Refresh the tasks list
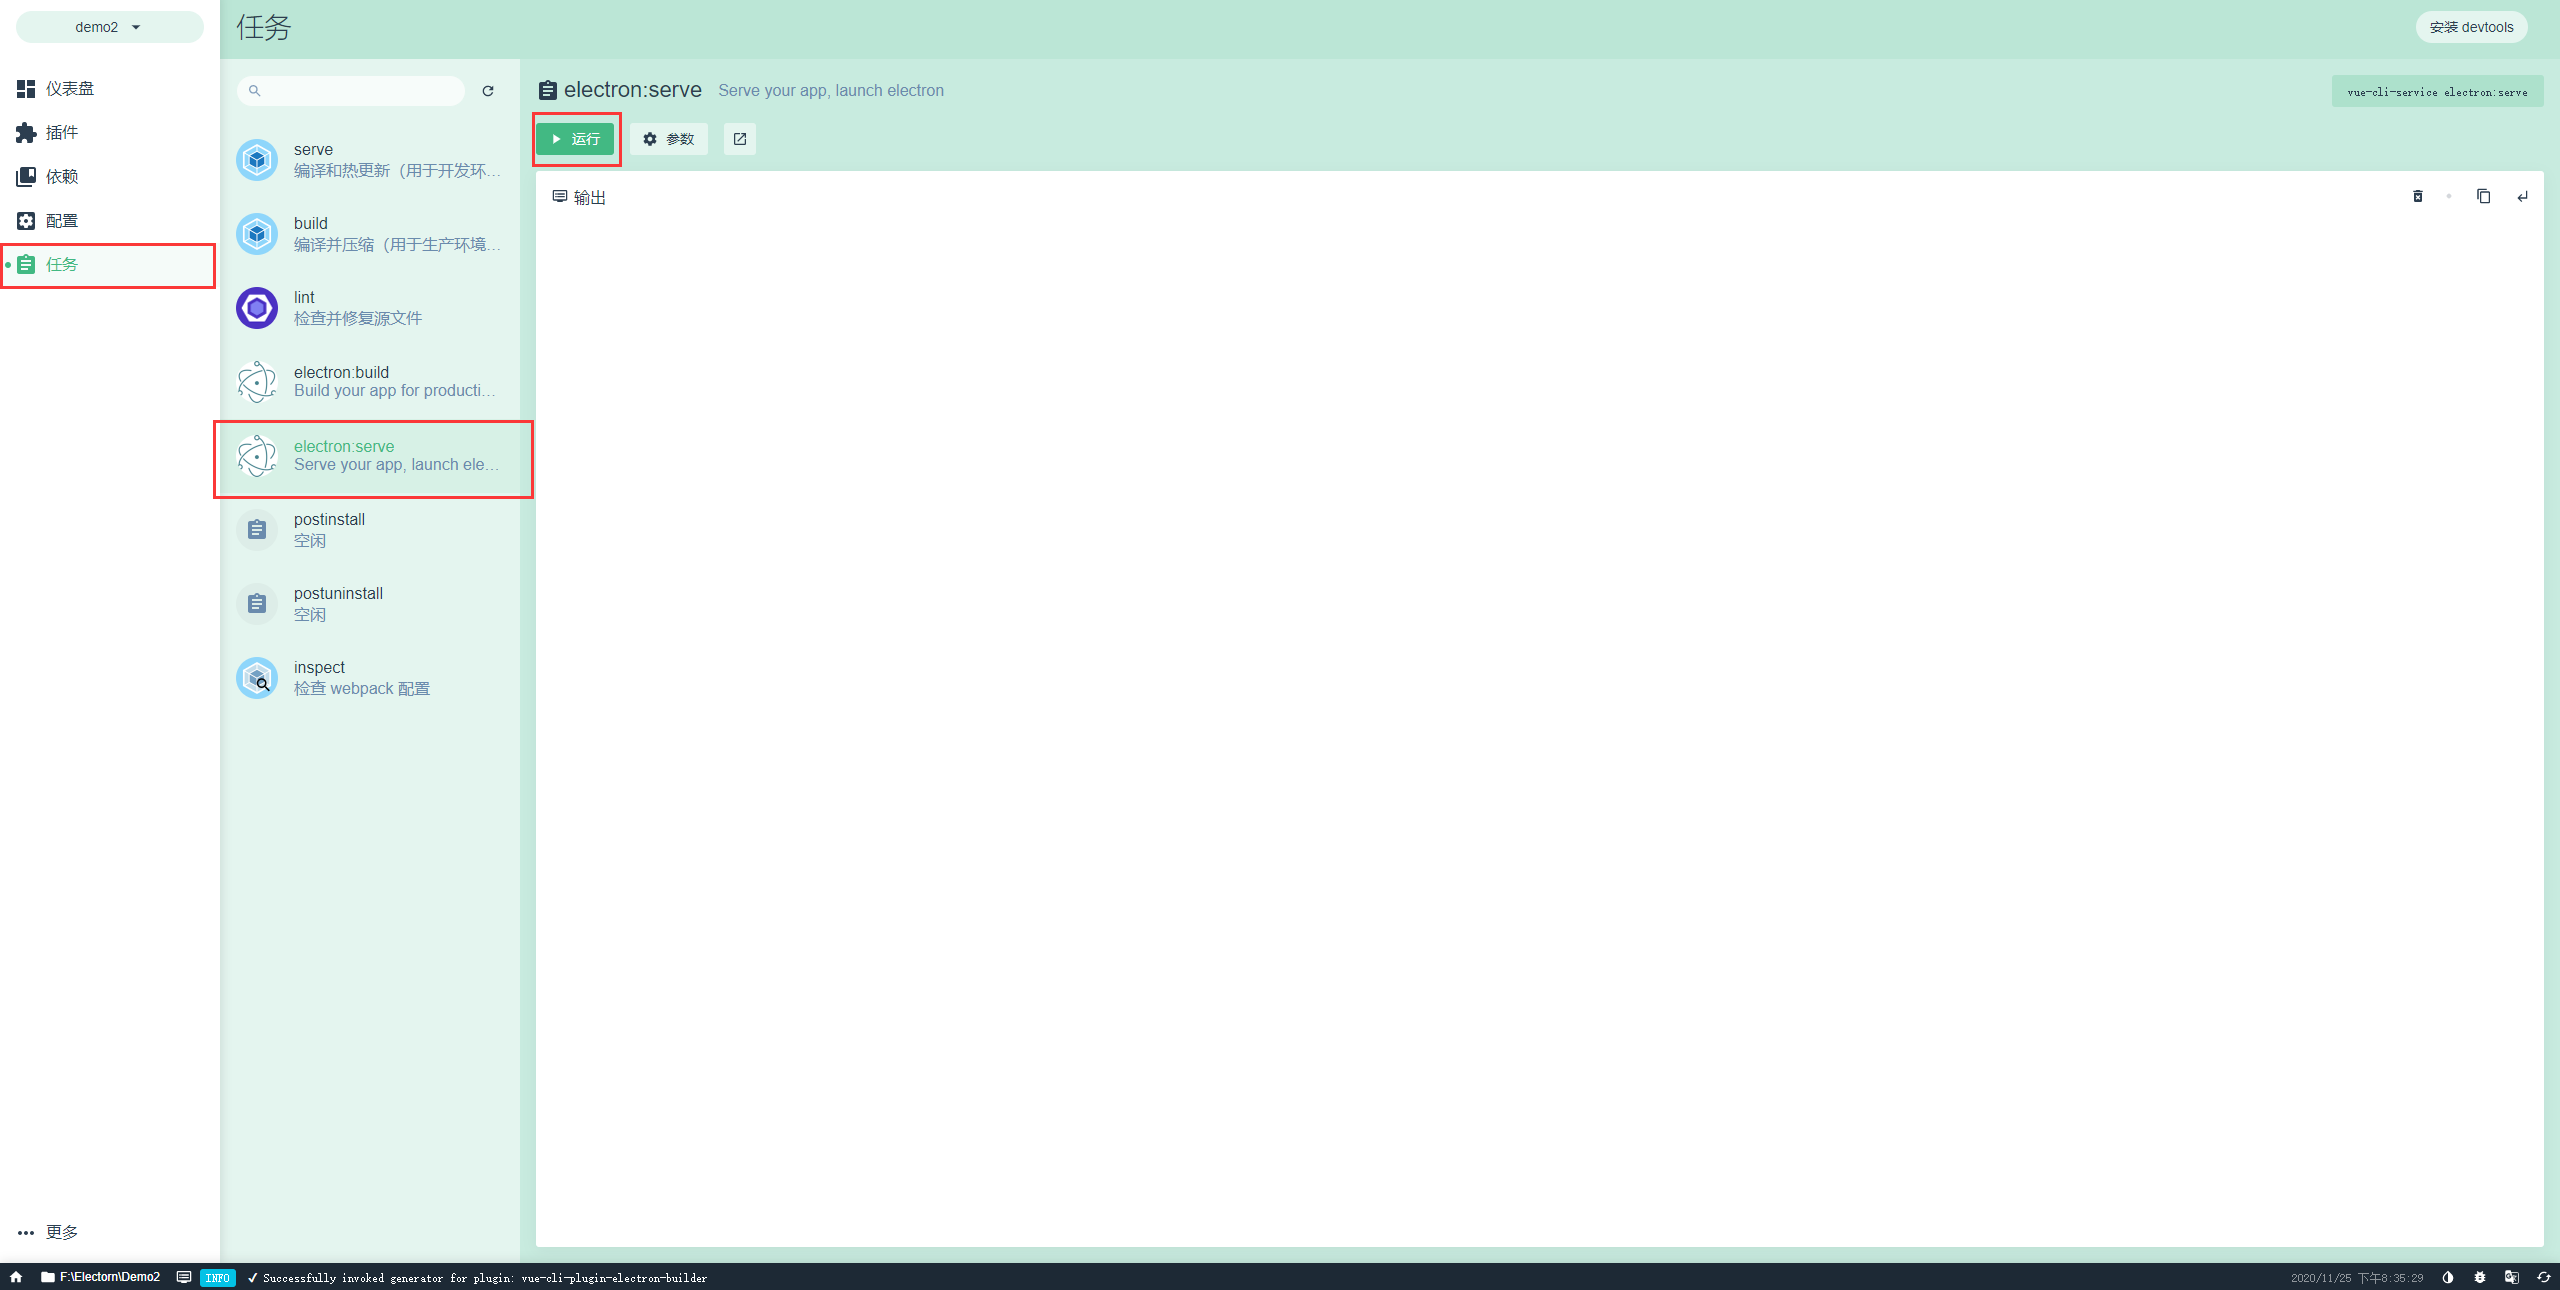2560x1290 pixels. click(x=488, y=91)
